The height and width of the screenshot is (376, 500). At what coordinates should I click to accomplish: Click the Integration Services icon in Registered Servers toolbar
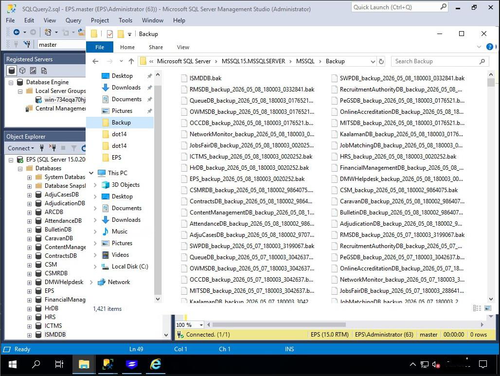coord(44,70)
